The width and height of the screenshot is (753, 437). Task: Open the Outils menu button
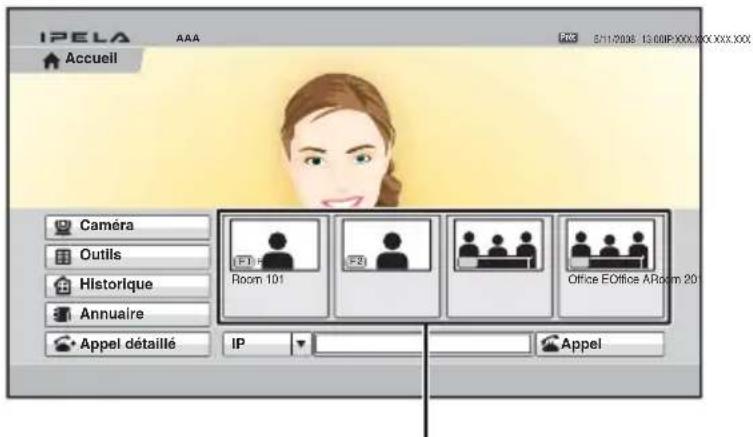click(128, 256)
